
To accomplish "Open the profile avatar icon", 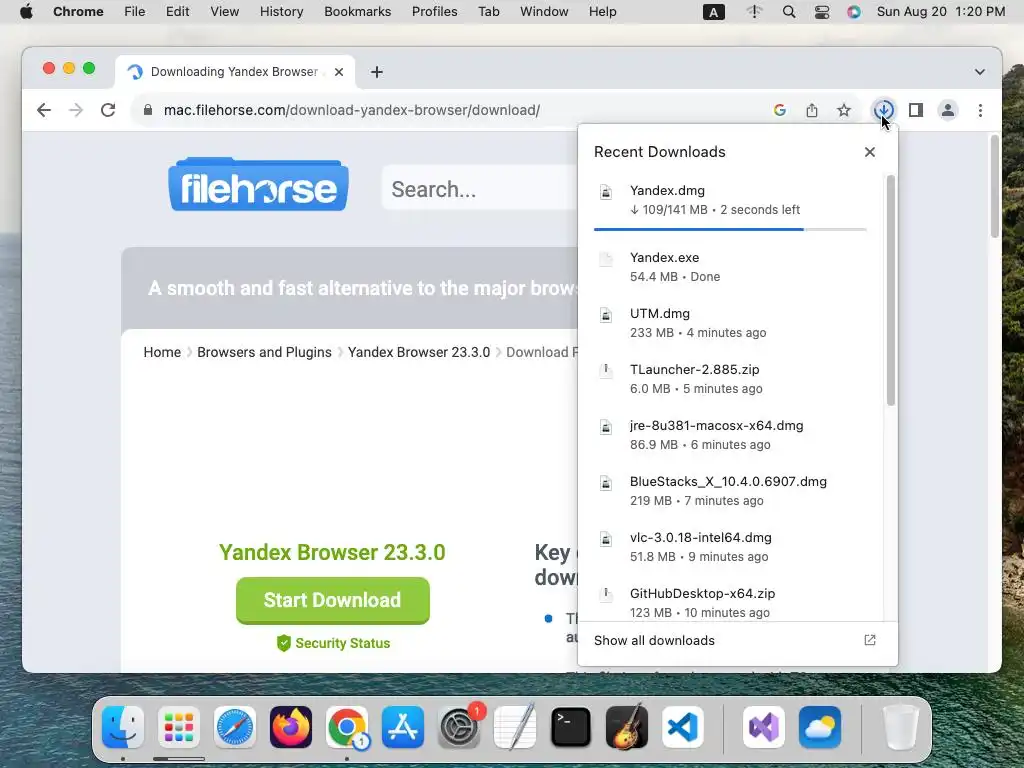I will point(948,110).
